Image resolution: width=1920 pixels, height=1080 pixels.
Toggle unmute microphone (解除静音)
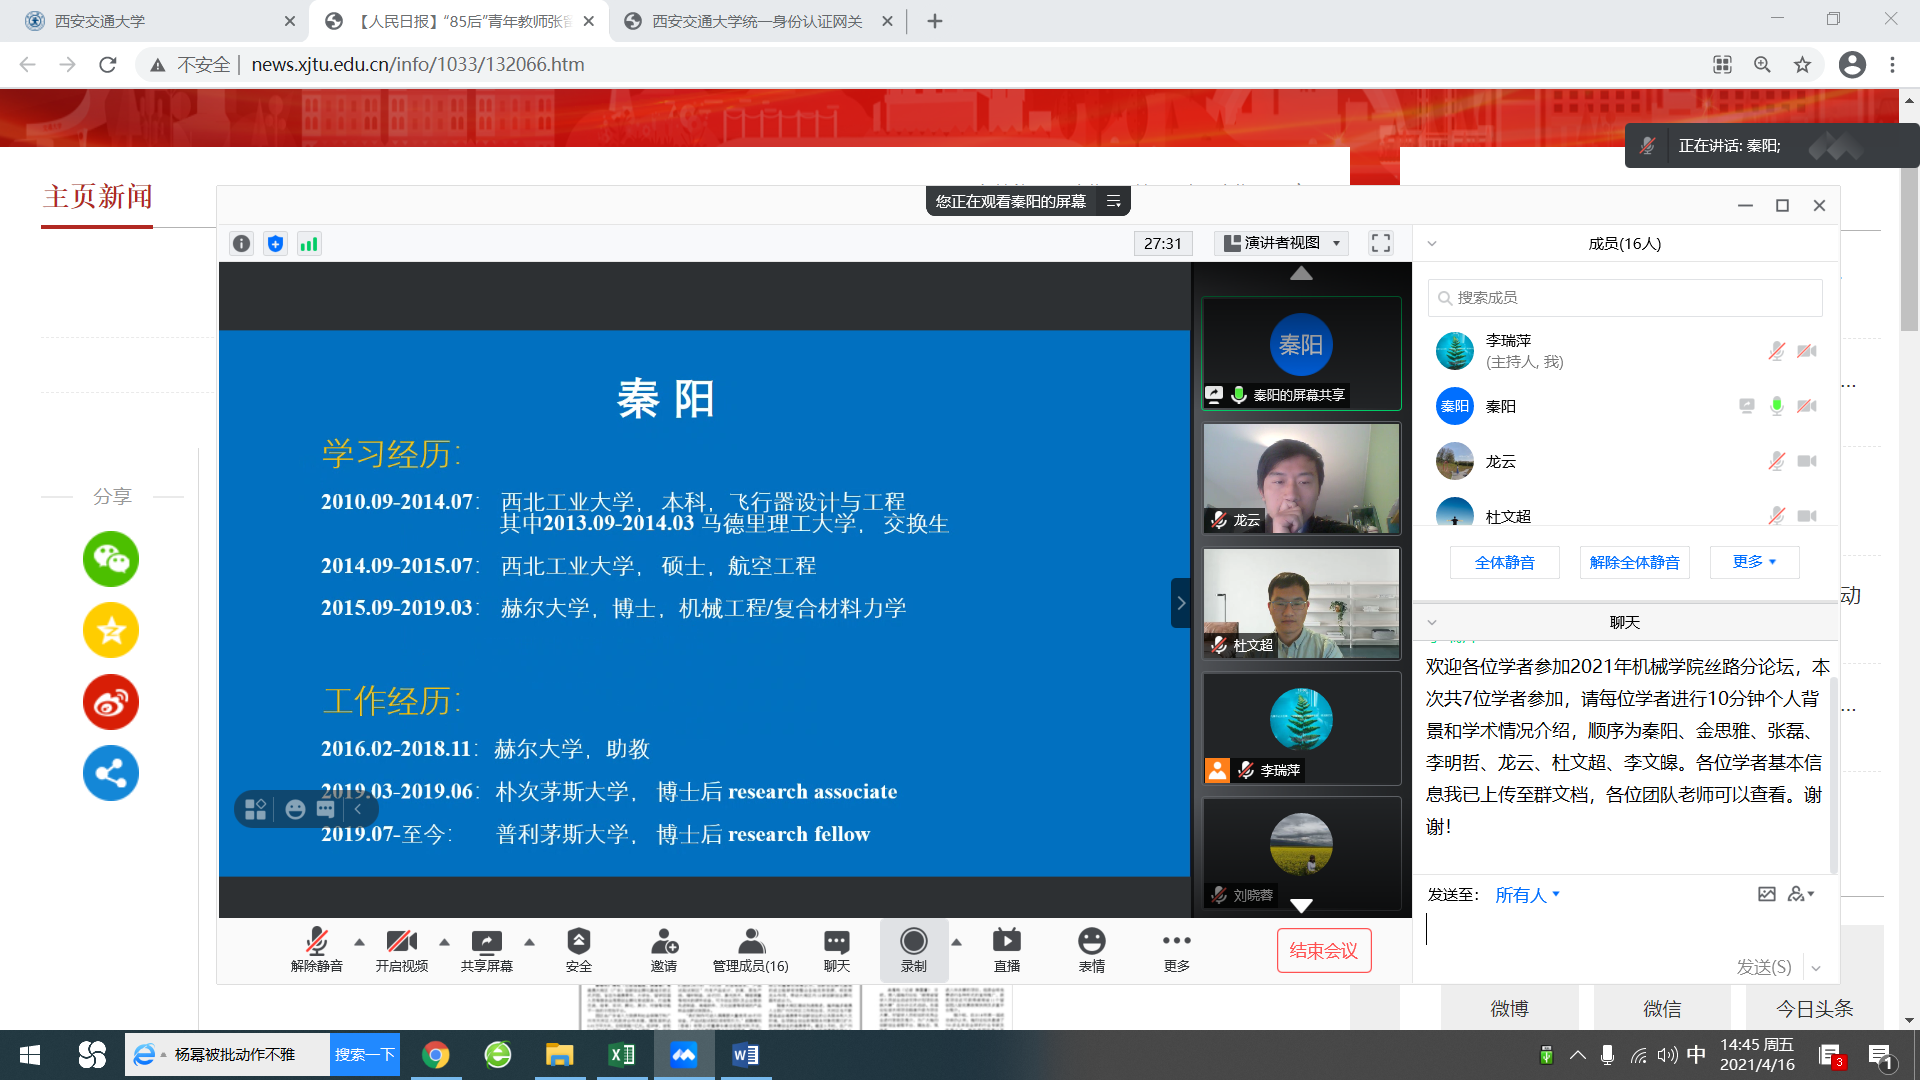[x=316, y=942]
